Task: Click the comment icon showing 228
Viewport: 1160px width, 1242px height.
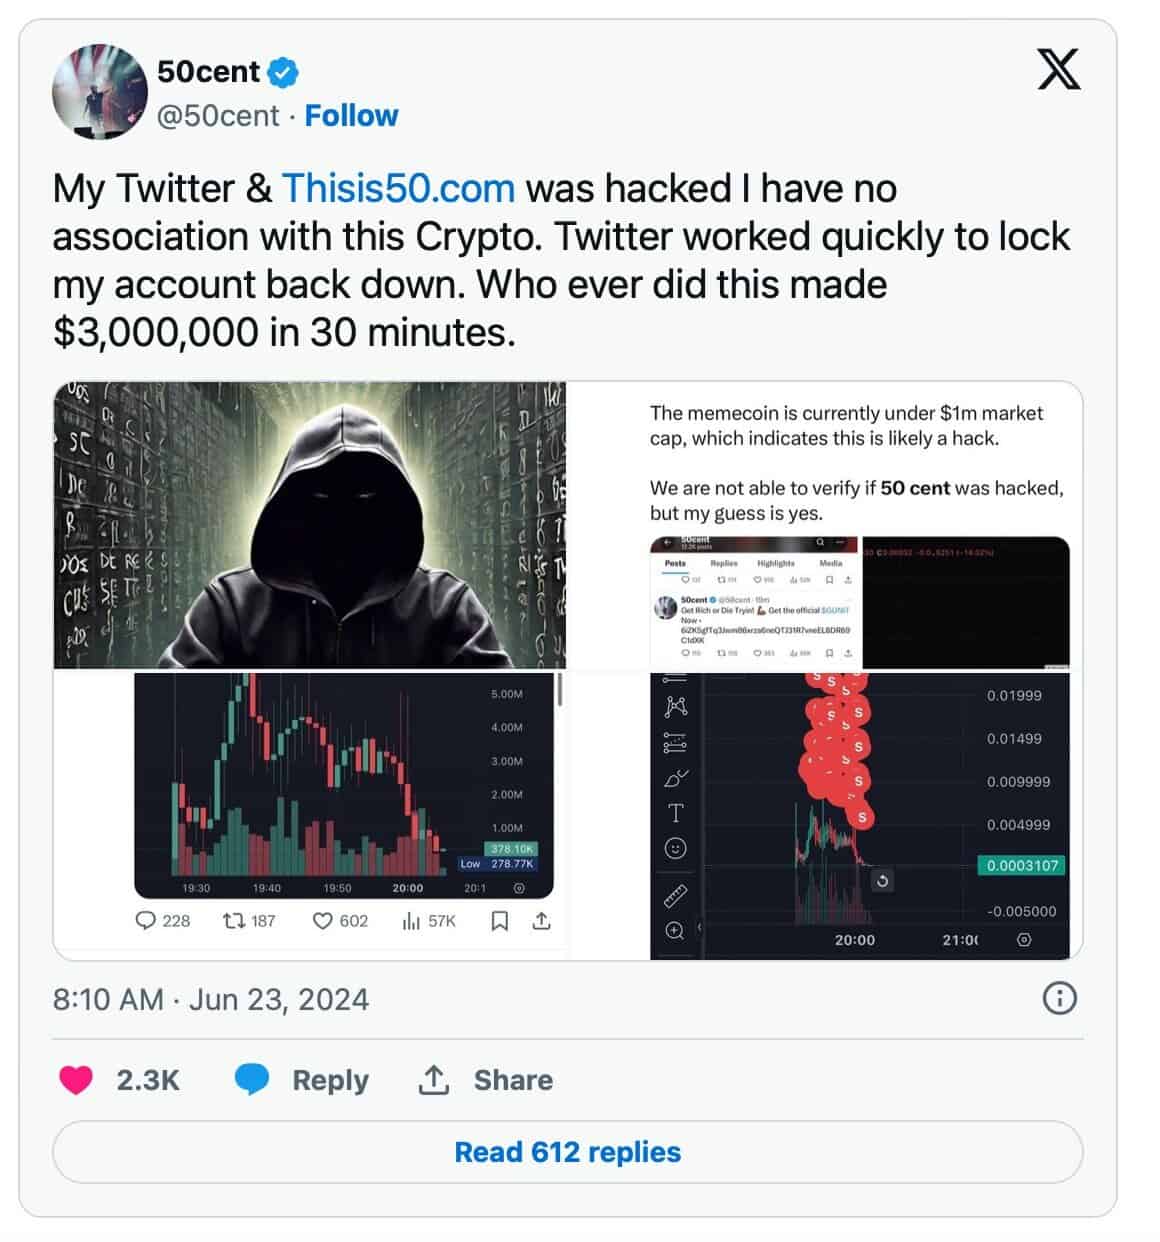Action: pyautogui.click(x=146, y=921)
